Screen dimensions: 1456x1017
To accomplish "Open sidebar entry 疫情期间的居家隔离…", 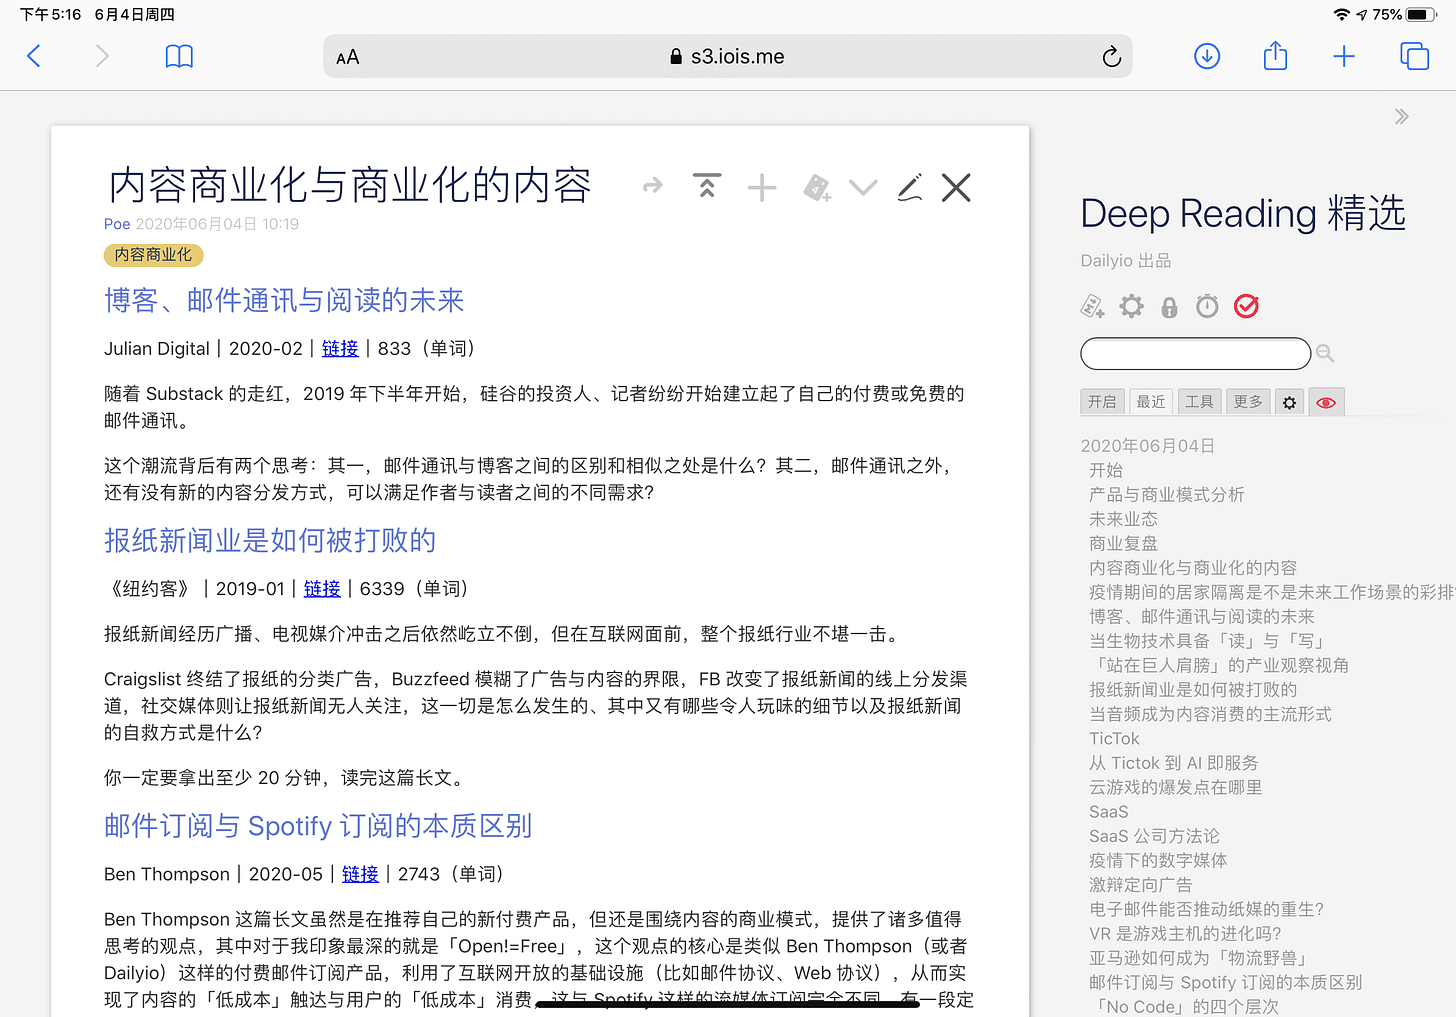I will [x=1272, y=592].
